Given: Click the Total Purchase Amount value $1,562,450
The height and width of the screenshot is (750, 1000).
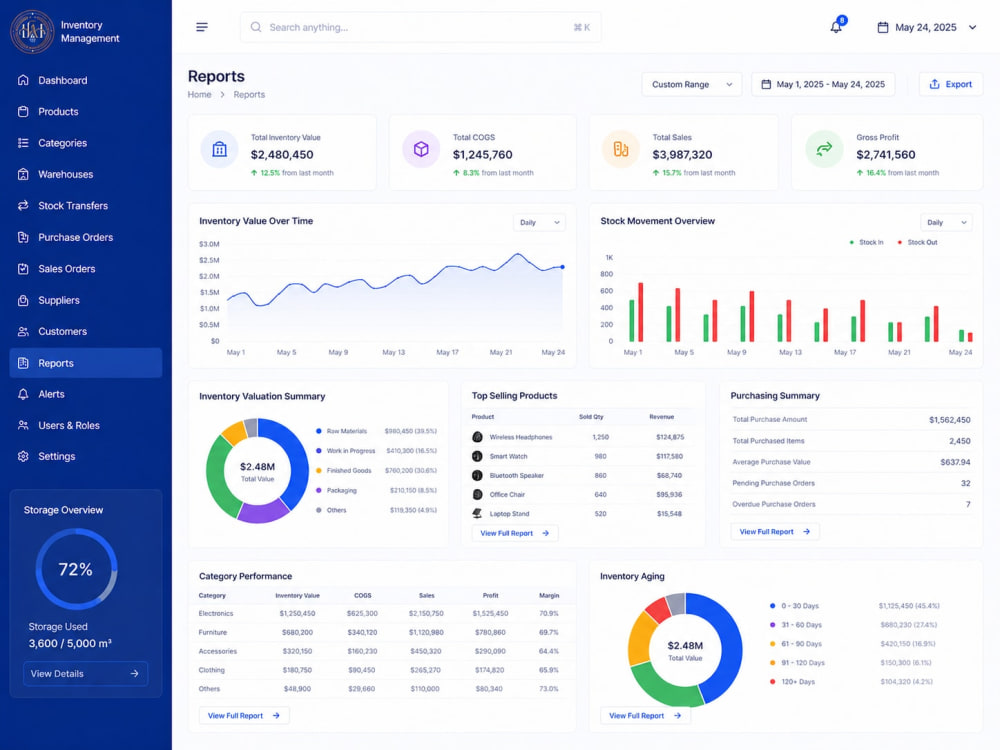Looking at the screenshot, I should coord(950,420).
